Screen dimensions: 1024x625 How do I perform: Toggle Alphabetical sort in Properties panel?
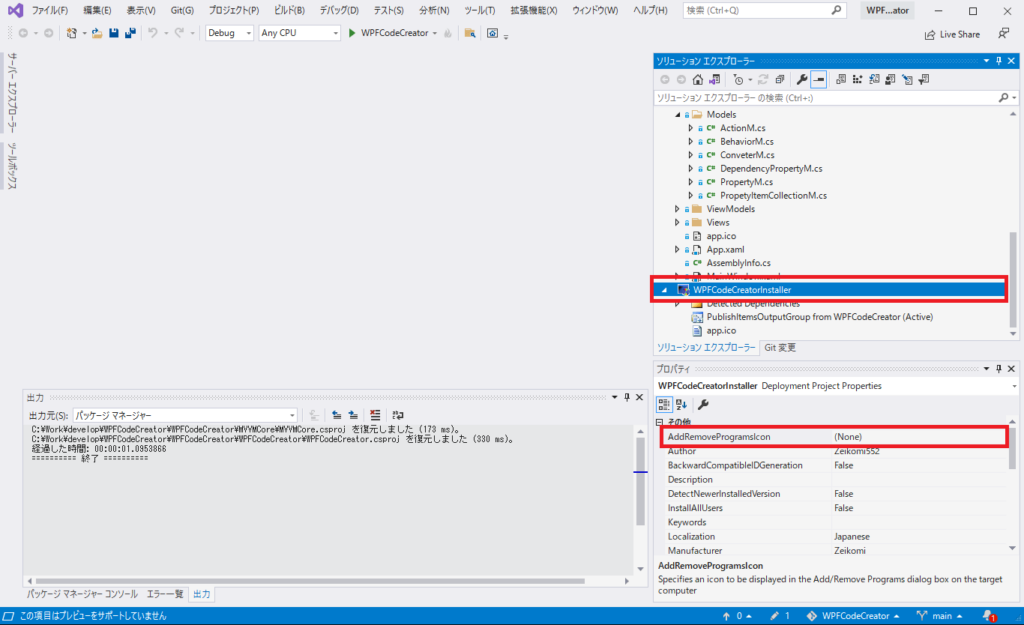tap(681, 404)
